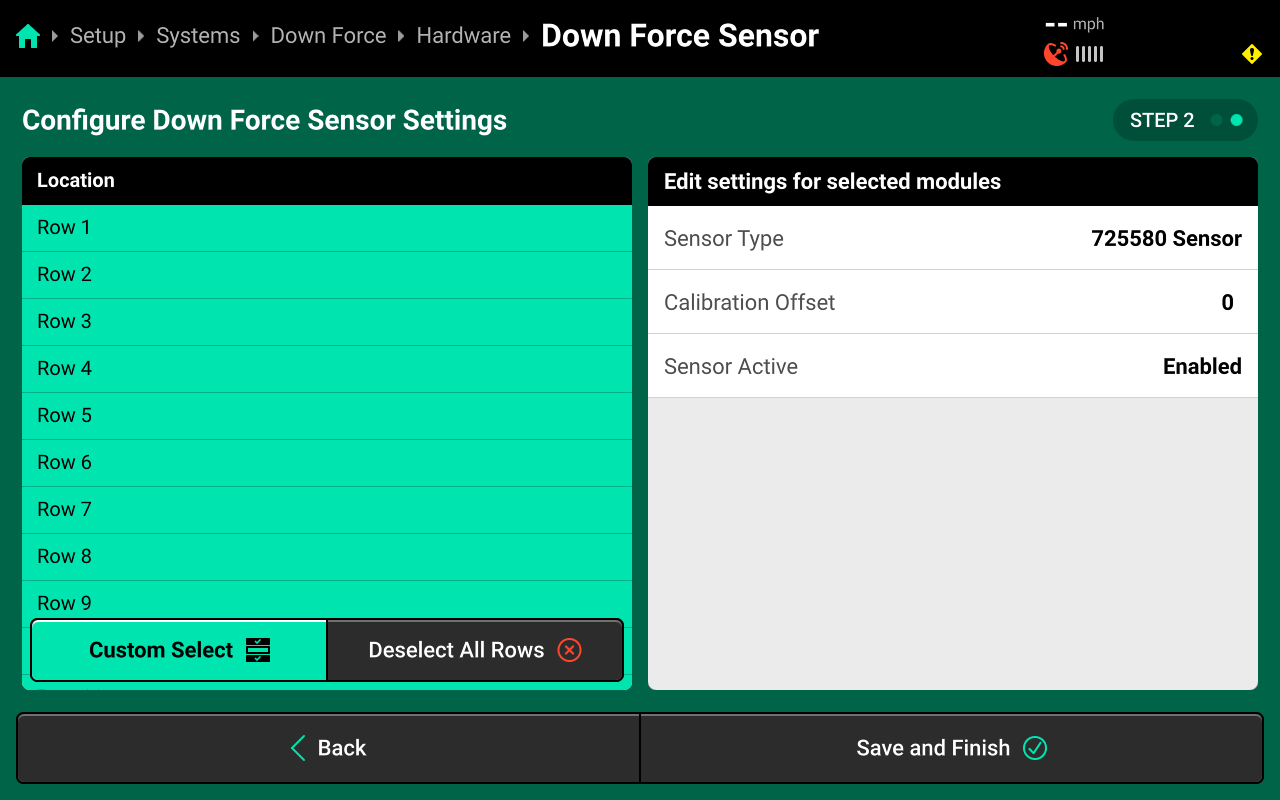Toggle Row 3 selection off
1280x800 pixels.
coord(327,322)
